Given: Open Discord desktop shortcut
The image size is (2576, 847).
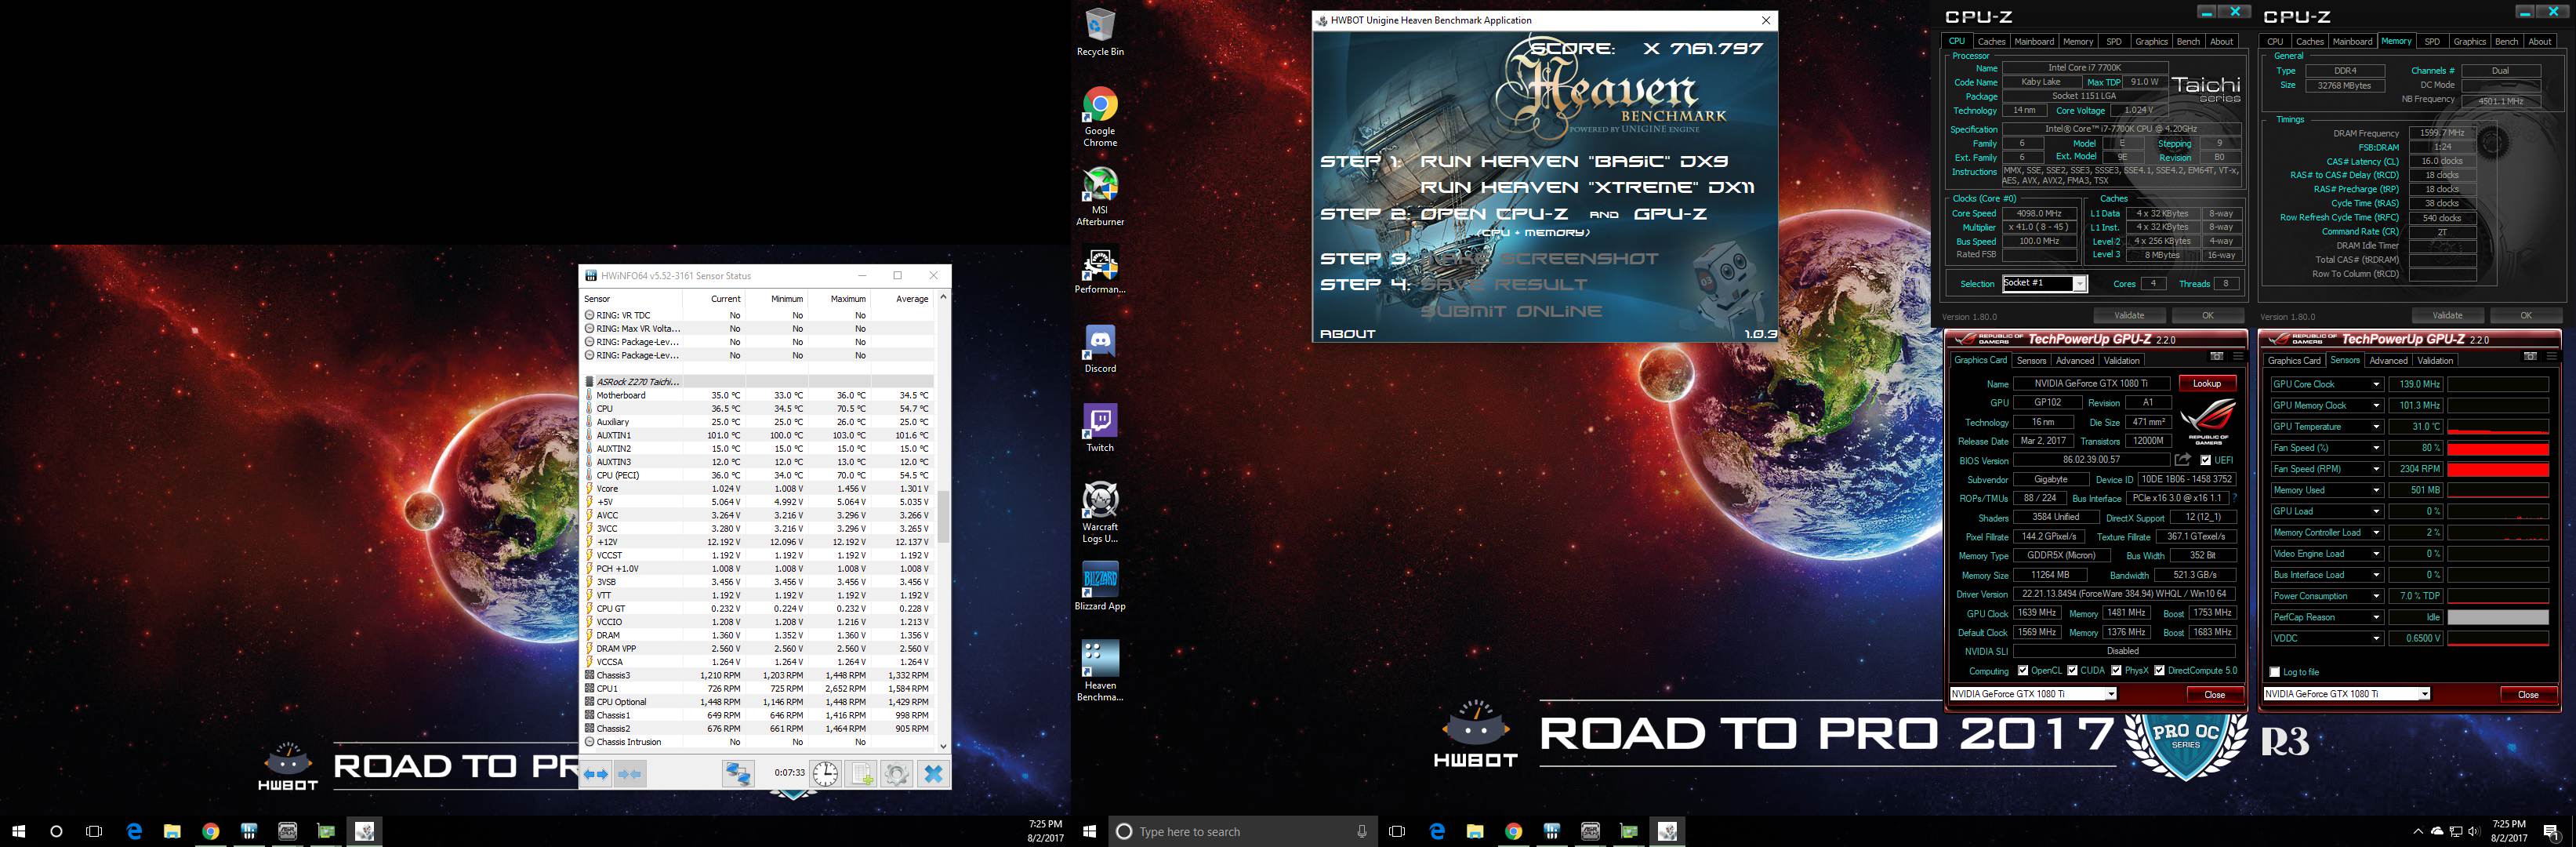Looking at the screenshot, I should click(x=1100, y=349).
